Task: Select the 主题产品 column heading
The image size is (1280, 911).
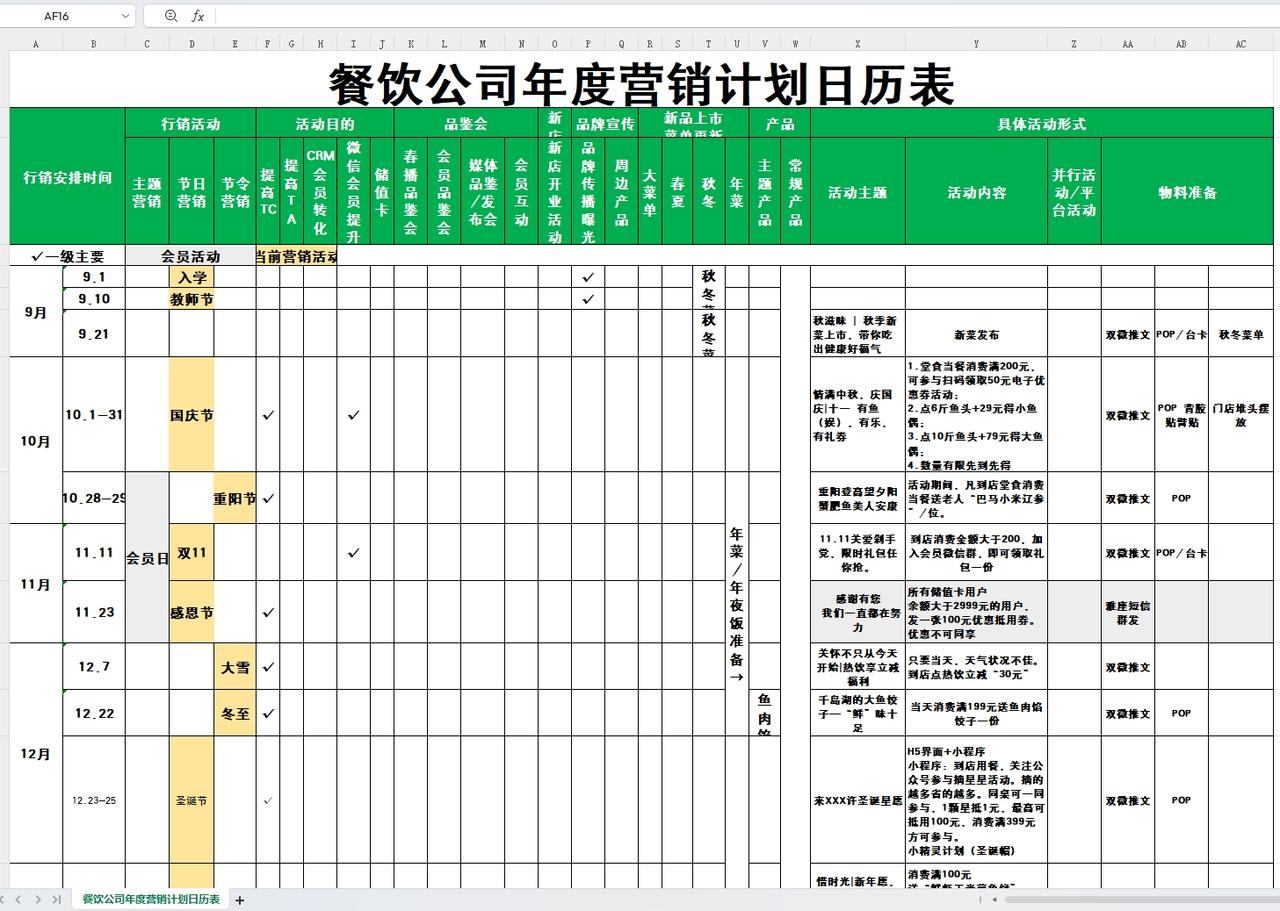Action: [x=764, y=191]
